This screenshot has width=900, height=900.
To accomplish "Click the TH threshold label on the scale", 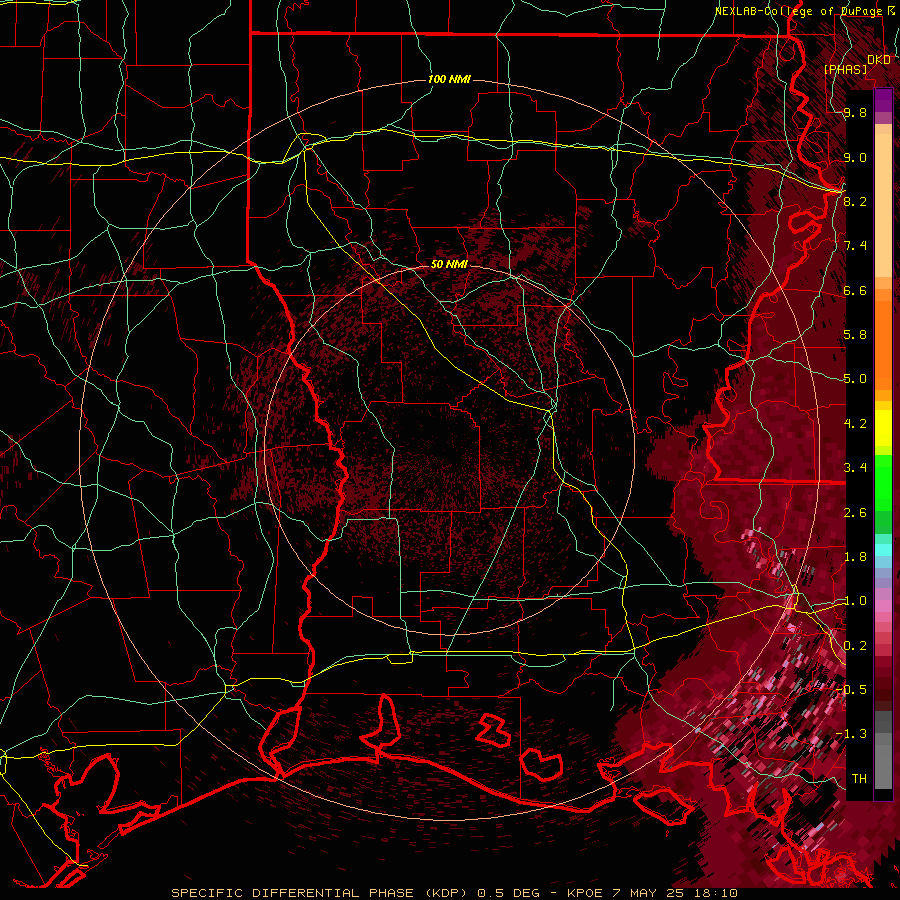I will tap(859, 779).
